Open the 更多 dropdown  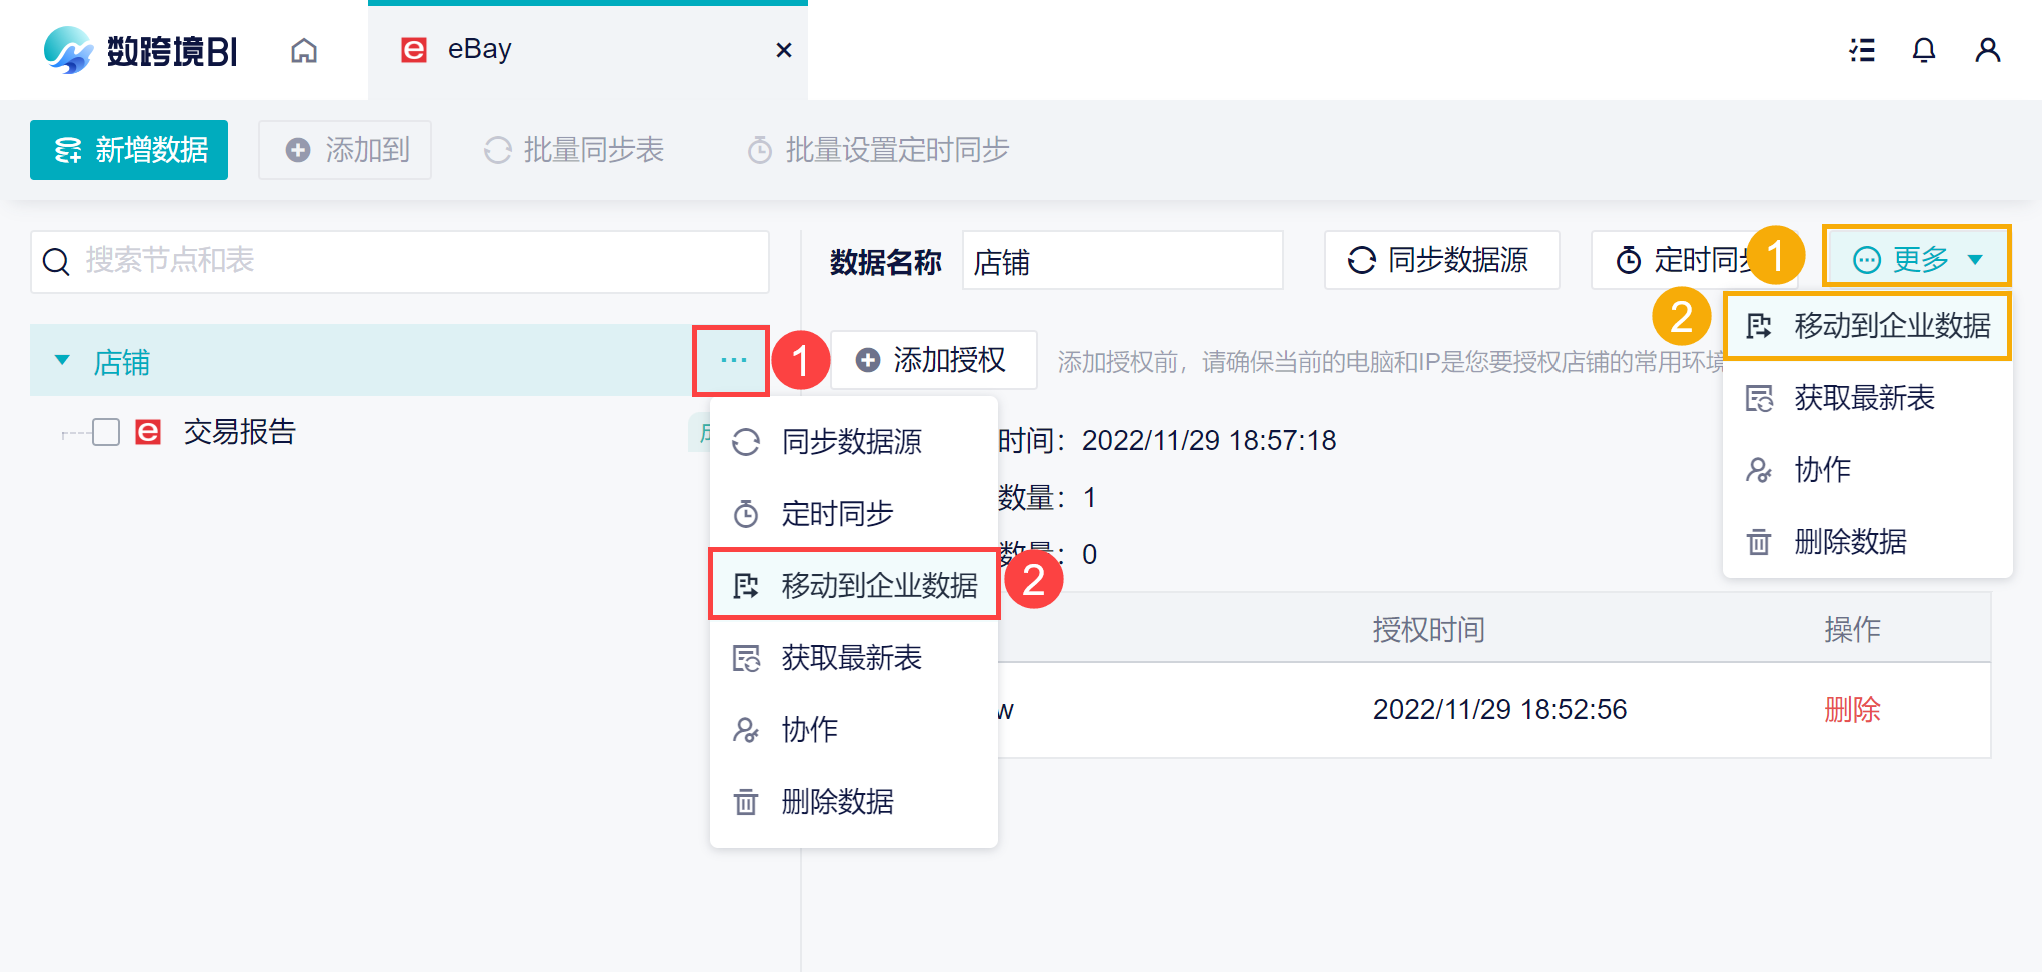coord(1916,259)
